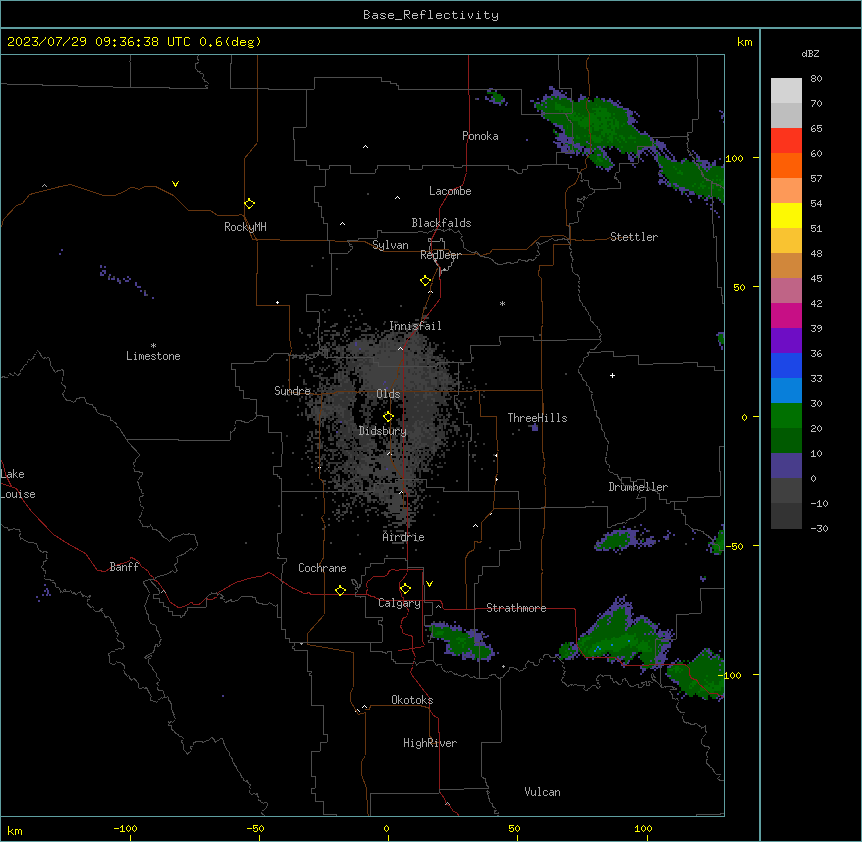This screenshot has height=842, width=862.
Task: Click the yellow diamond marker below RedDeer
Action: (x=425, y=281)
